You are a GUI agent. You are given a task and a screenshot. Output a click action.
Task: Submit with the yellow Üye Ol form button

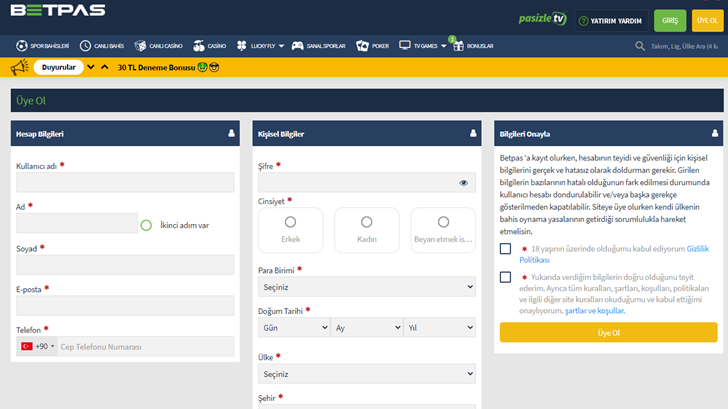[x=609, y=332]
